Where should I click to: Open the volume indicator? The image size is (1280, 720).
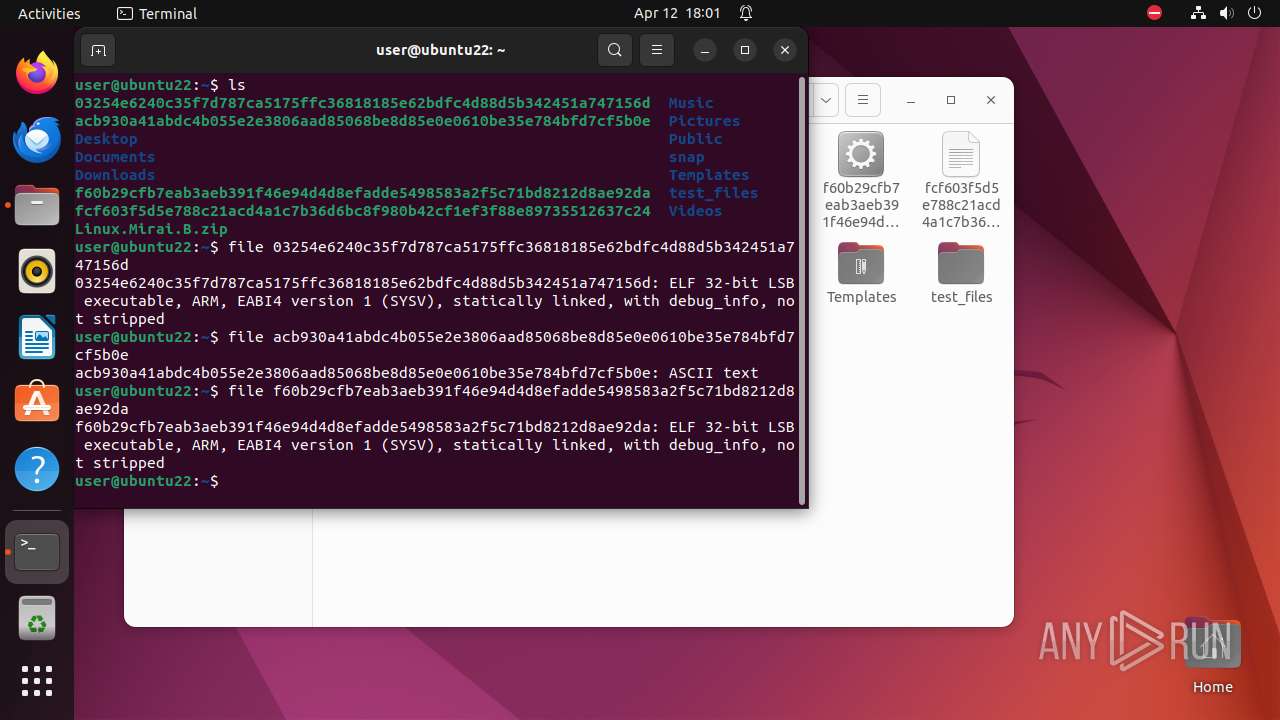click(x=1227, y=14)
